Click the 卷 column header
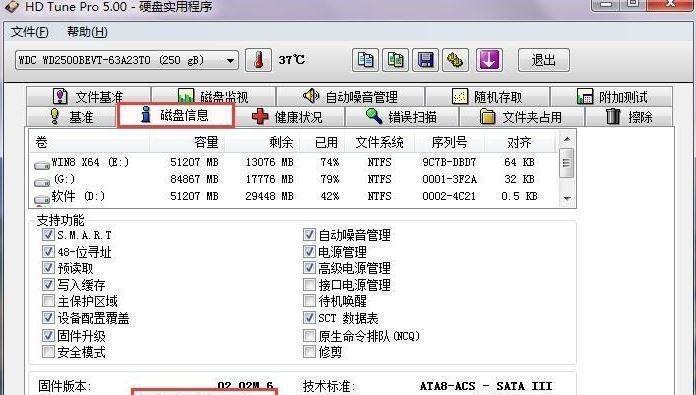Screen dimensions: 696x395 pyautogui.click(x=90, y=142)
